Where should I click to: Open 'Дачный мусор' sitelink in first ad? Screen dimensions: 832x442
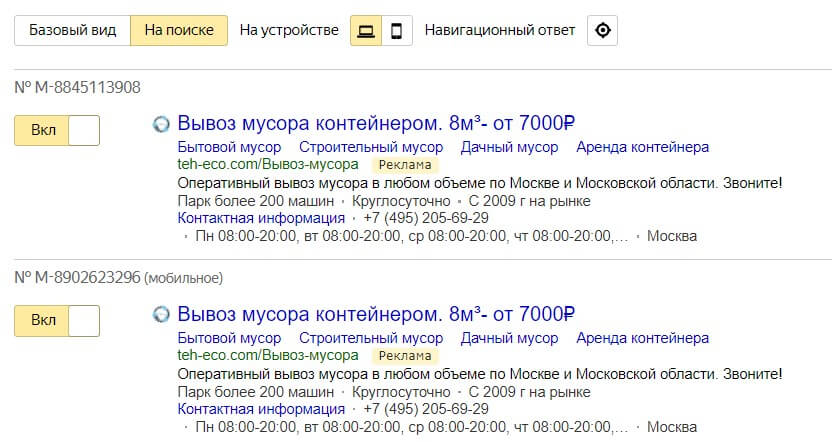(509, 147)
